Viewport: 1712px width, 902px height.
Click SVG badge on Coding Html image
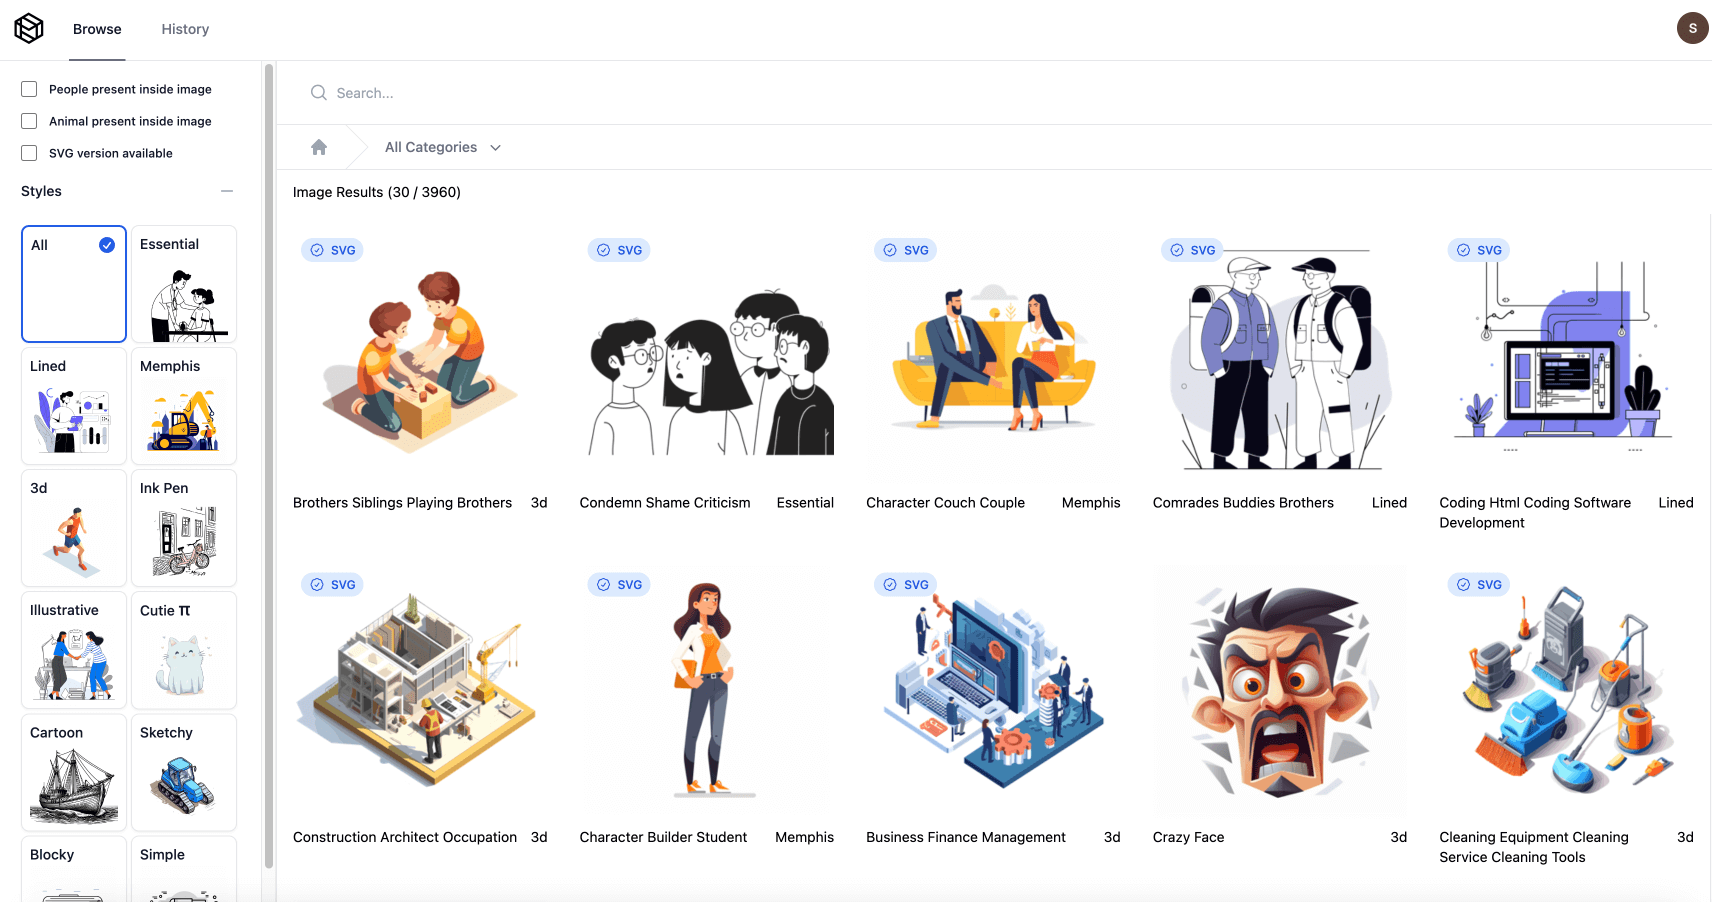[x=1479, y=250]
